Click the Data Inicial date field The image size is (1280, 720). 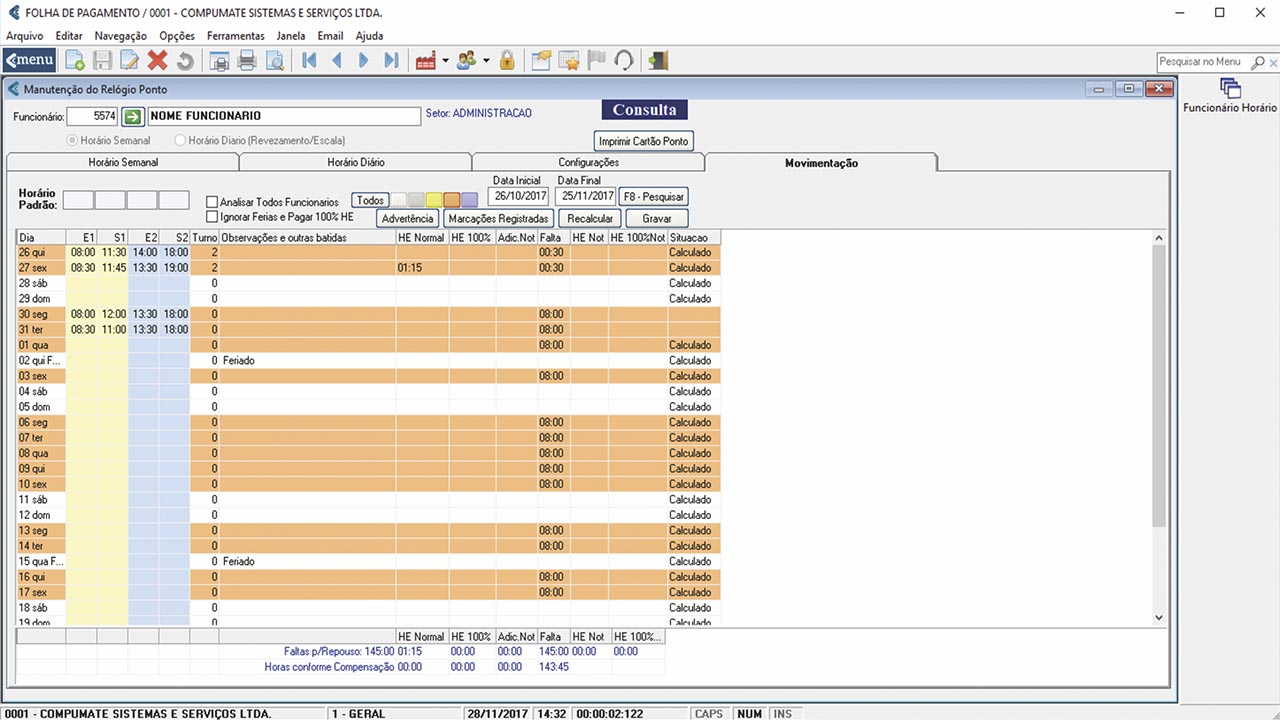(x=517, y=196)
